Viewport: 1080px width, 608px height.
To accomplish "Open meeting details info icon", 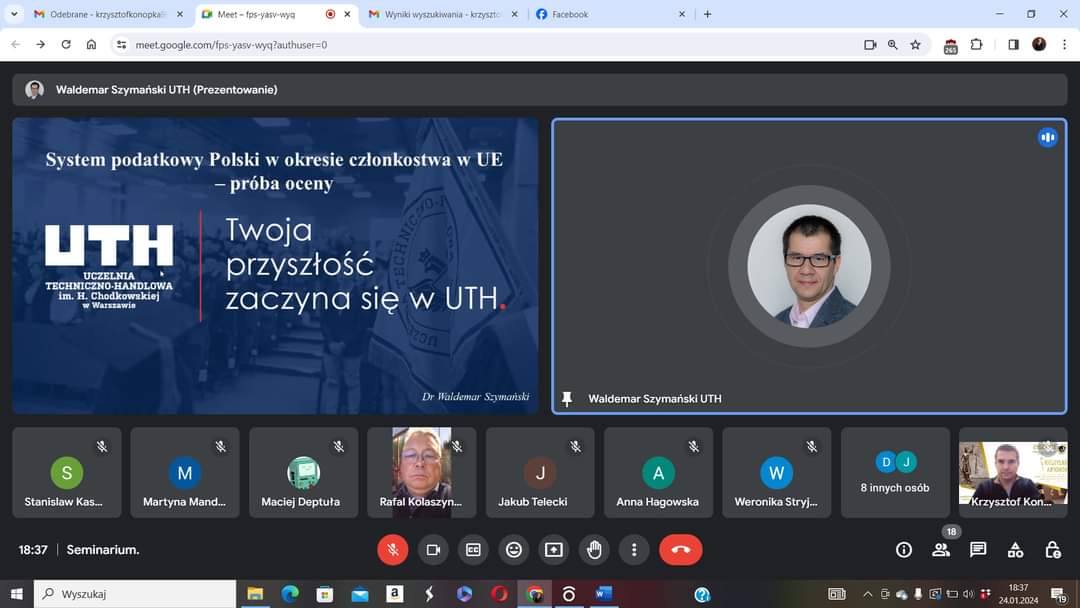I will [x=904, y=549].
